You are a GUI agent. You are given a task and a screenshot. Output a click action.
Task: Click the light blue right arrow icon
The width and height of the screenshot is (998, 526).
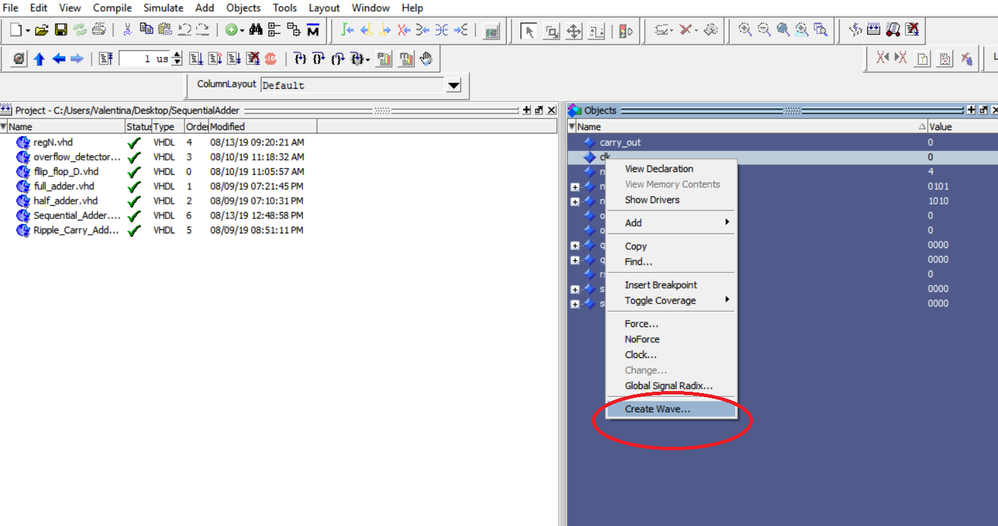pos(77,59)
